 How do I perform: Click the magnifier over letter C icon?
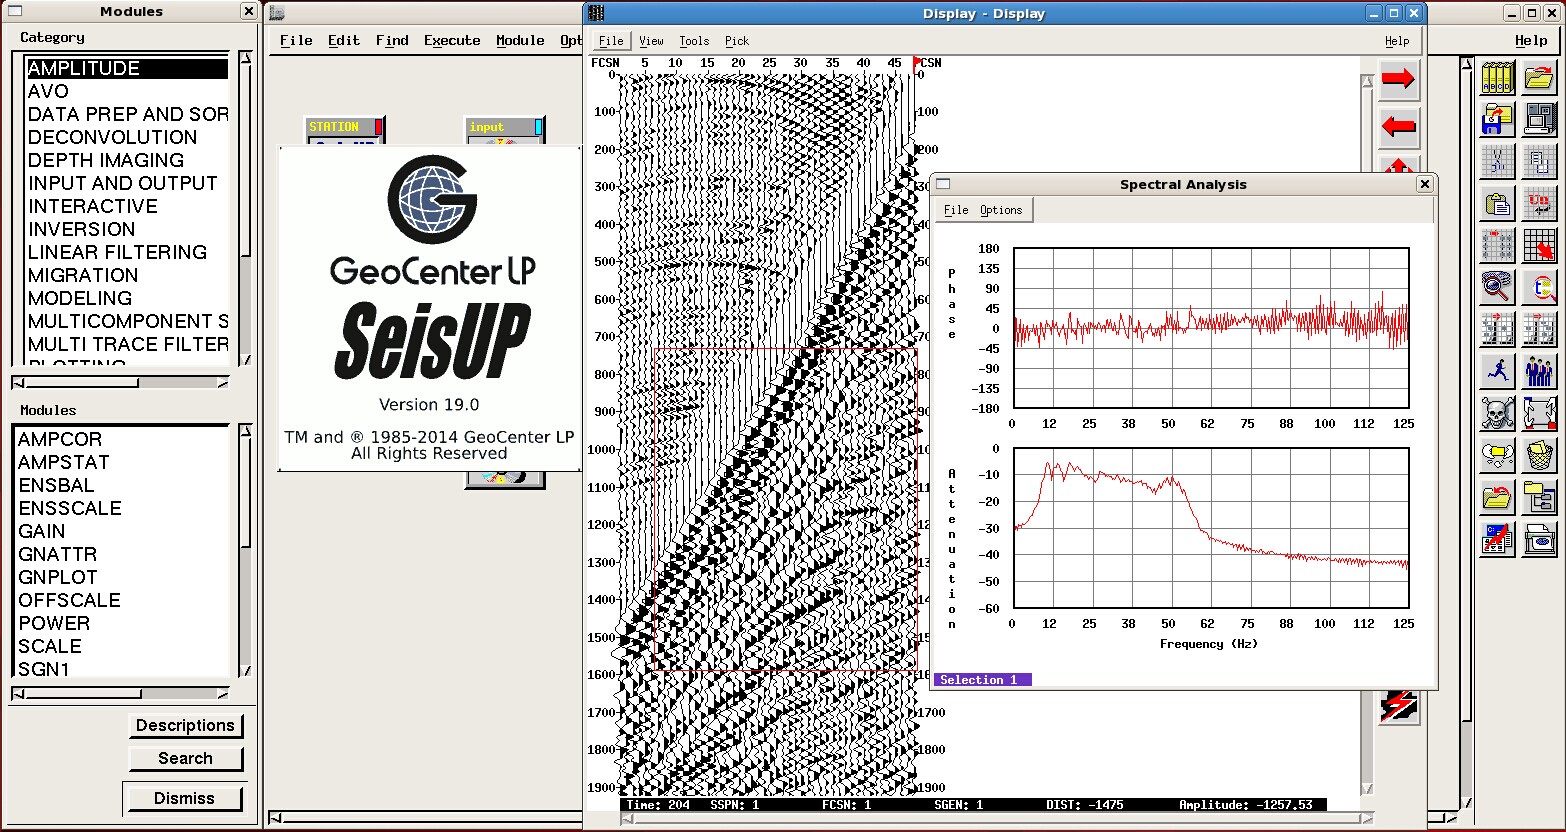pyautogui.click(x=1540, y=288)
